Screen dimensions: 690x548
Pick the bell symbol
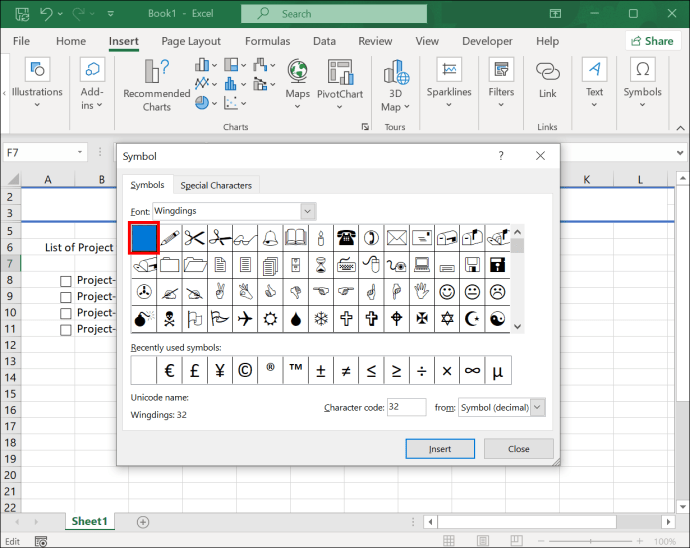point(270,238)
